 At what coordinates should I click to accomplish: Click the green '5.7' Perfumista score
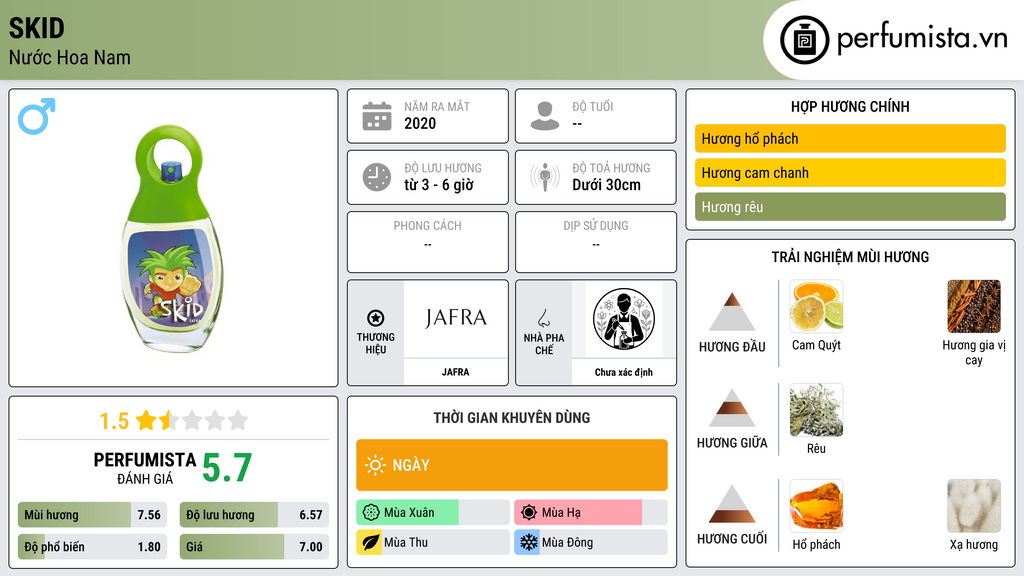(227, 468)
